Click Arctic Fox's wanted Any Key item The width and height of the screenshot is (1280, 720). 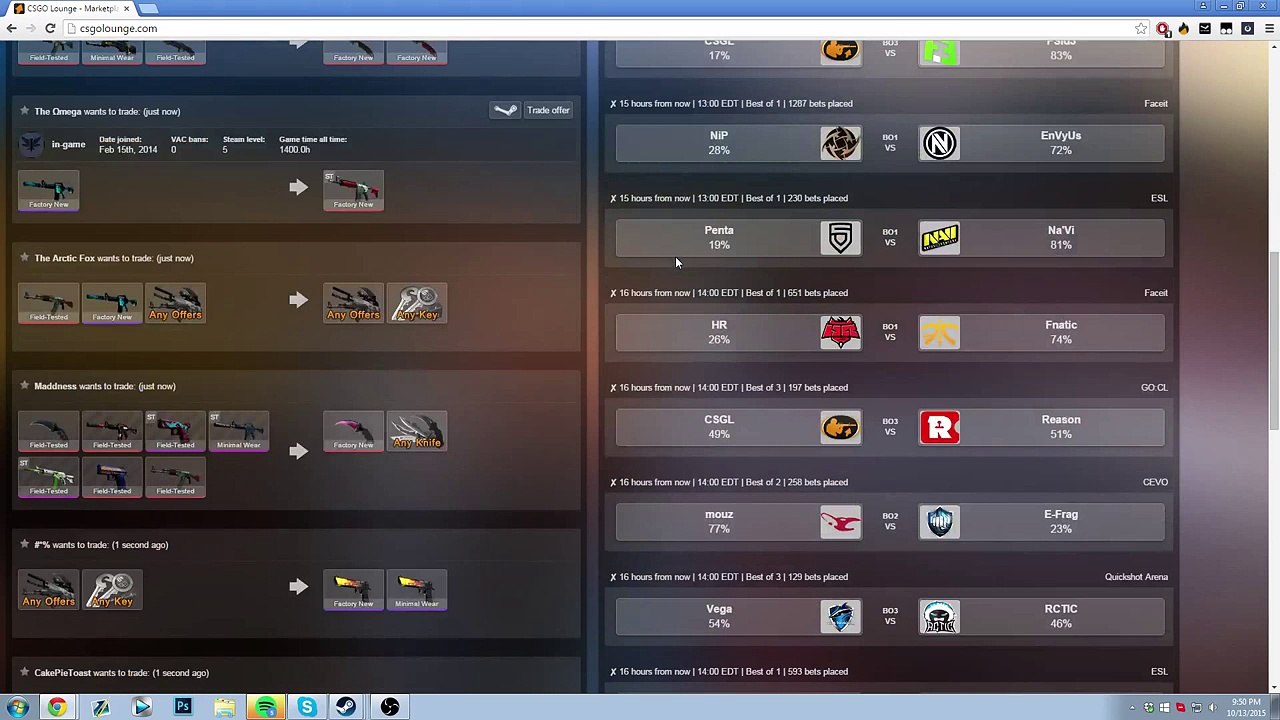(x=417, y=303)
